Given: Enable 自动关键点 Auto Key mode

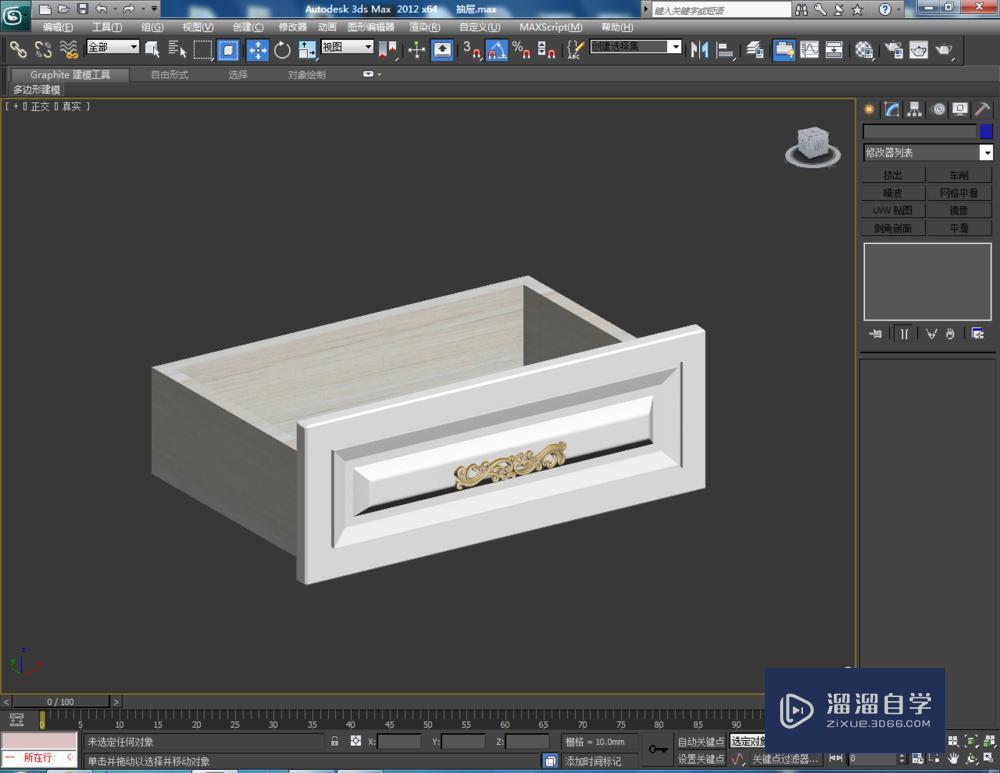Looking at the screenshot, I should tap(701, 741).
